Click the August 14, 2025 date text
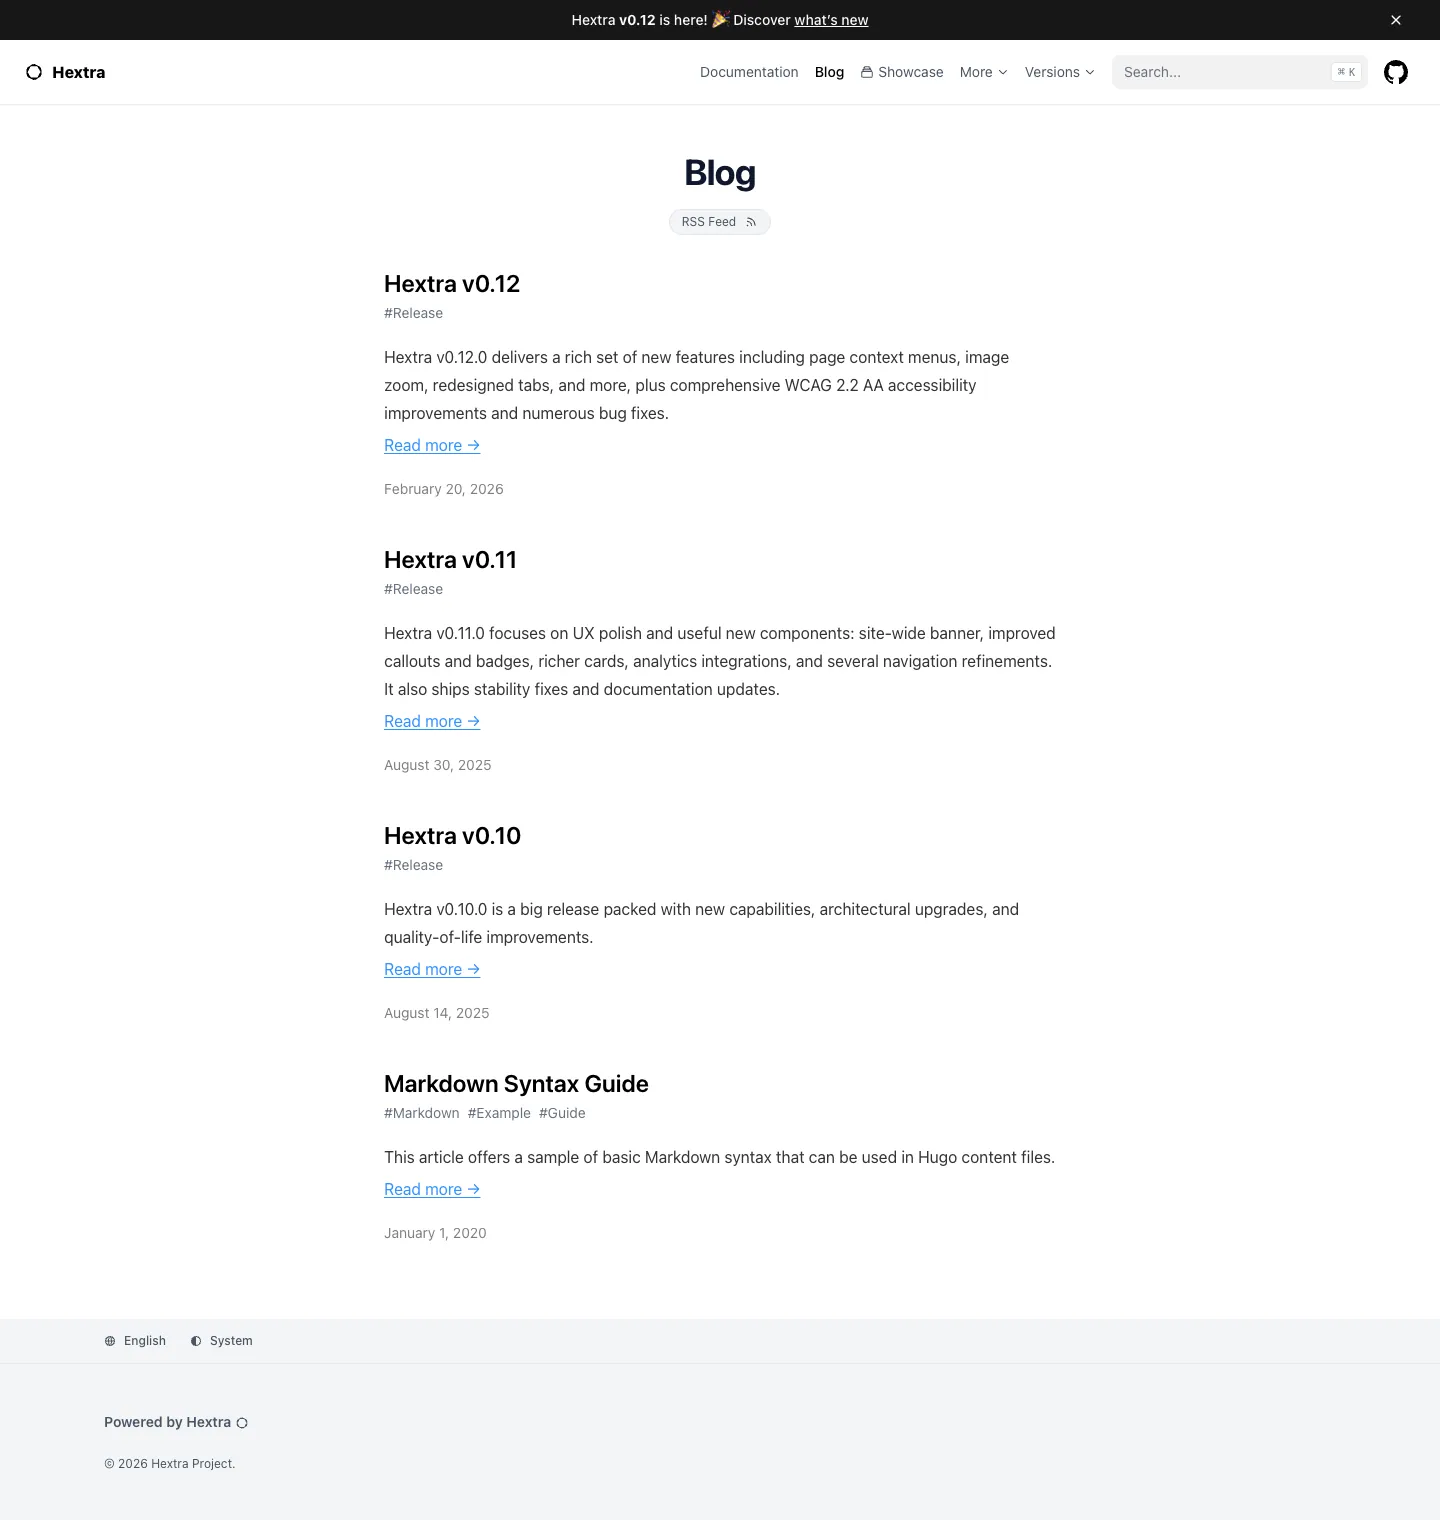1440x1520 pixels. pos(437,1013)
